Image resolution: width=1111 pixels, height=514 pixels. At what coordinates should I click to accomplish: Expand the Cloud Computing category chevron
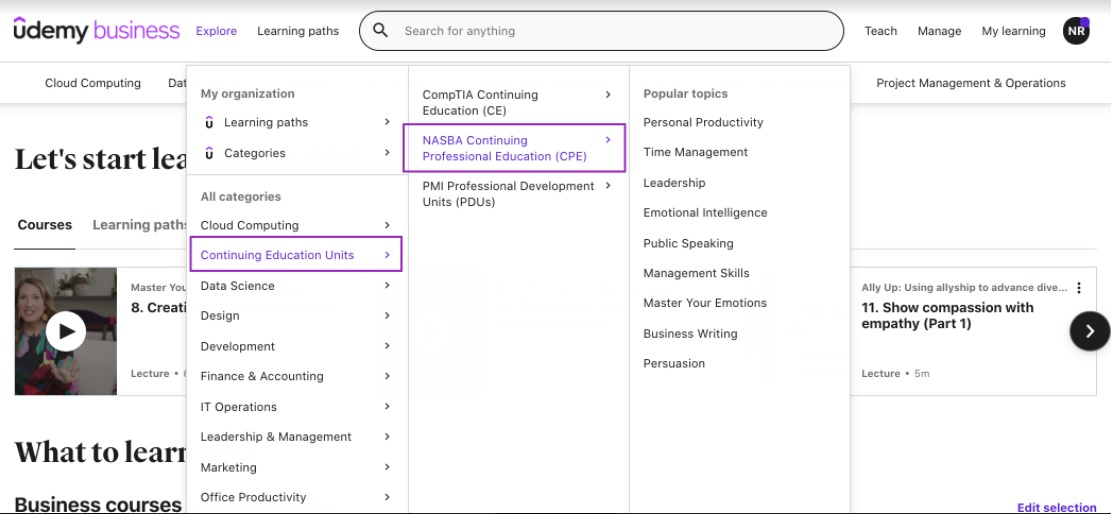tap(387, 225)
